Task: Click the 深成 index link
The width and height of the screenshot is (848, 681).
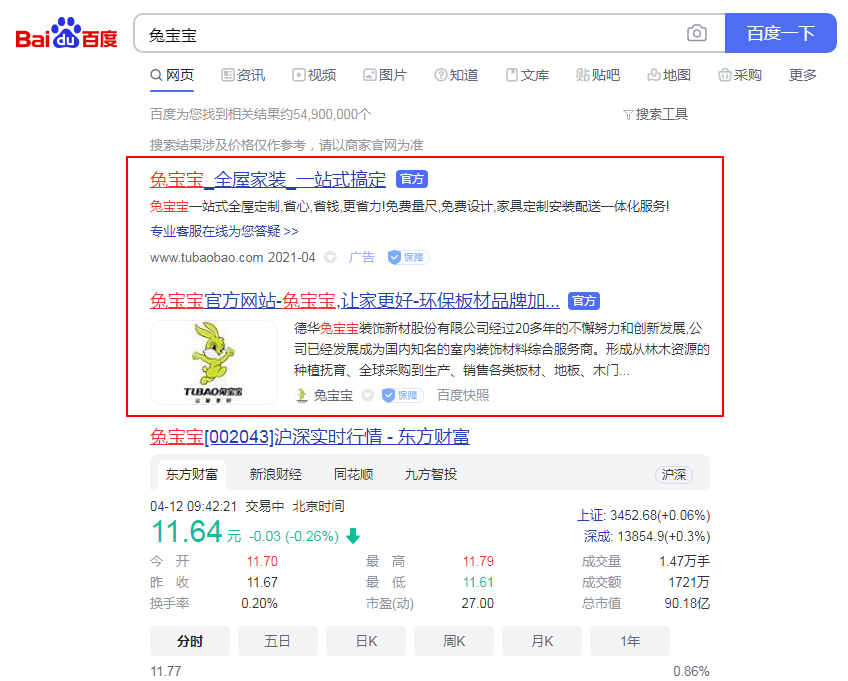Action: pyautogui.click(x=597, y=537)
